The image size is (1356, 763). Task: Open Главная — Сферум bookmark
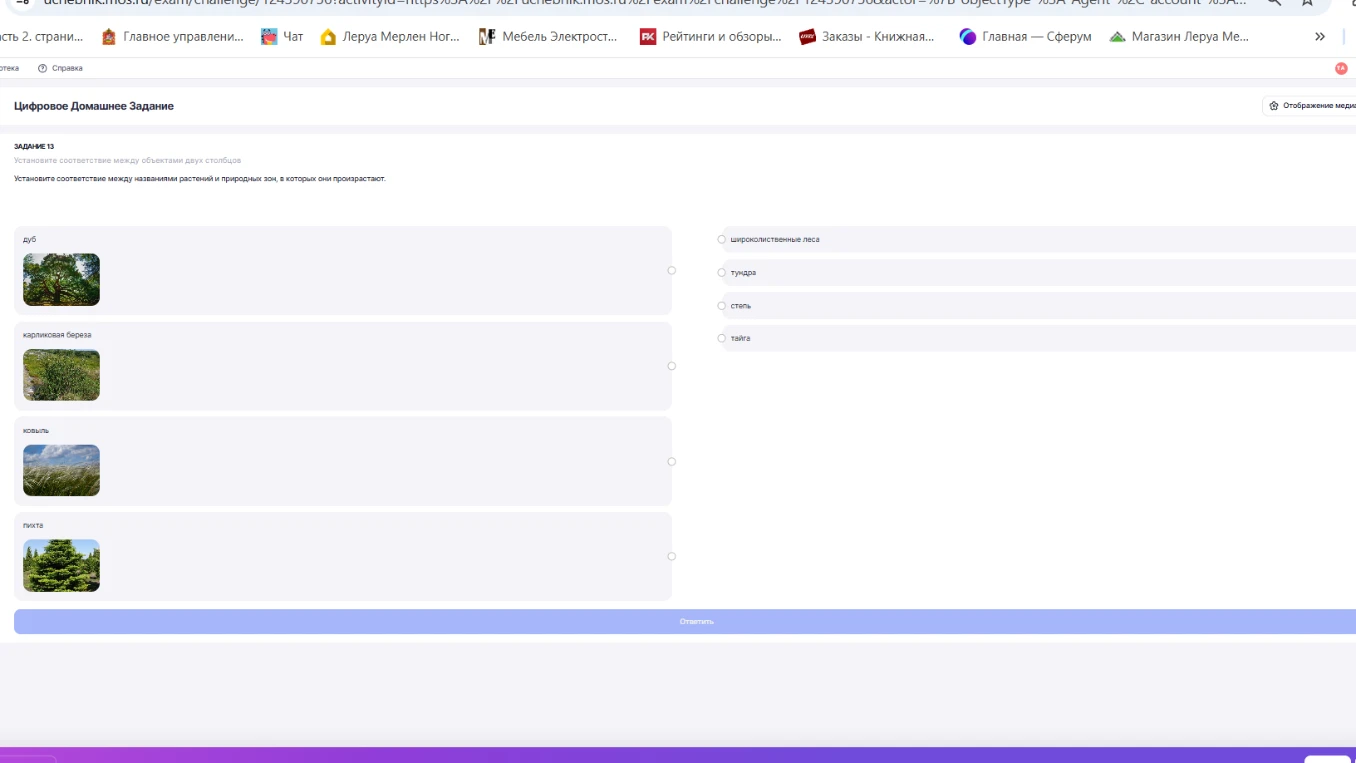[1025, 37]
